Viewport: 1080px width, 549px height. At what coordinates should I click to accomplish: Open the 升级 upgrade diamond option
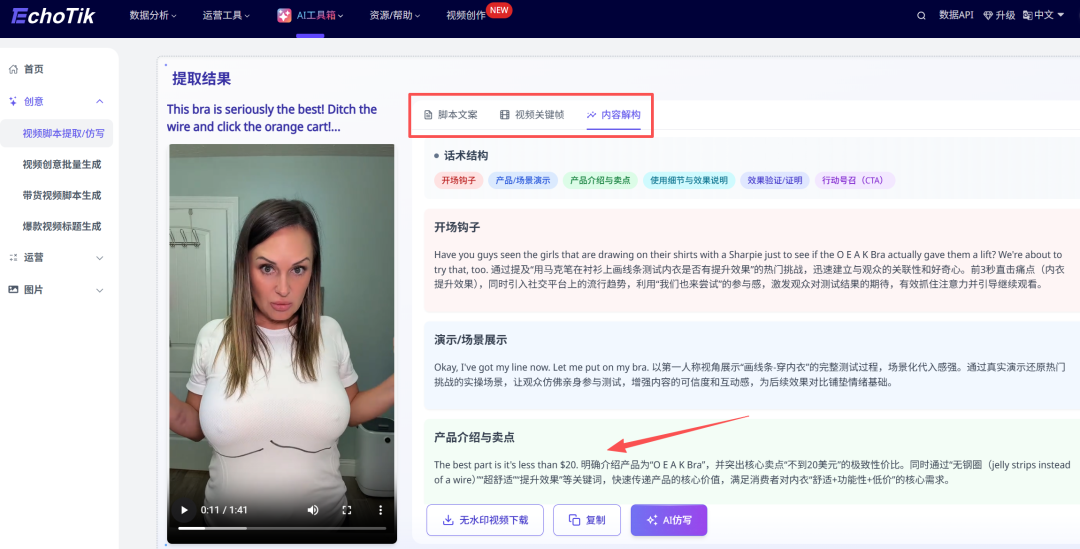pyautogui.click(x=998, y=15)
